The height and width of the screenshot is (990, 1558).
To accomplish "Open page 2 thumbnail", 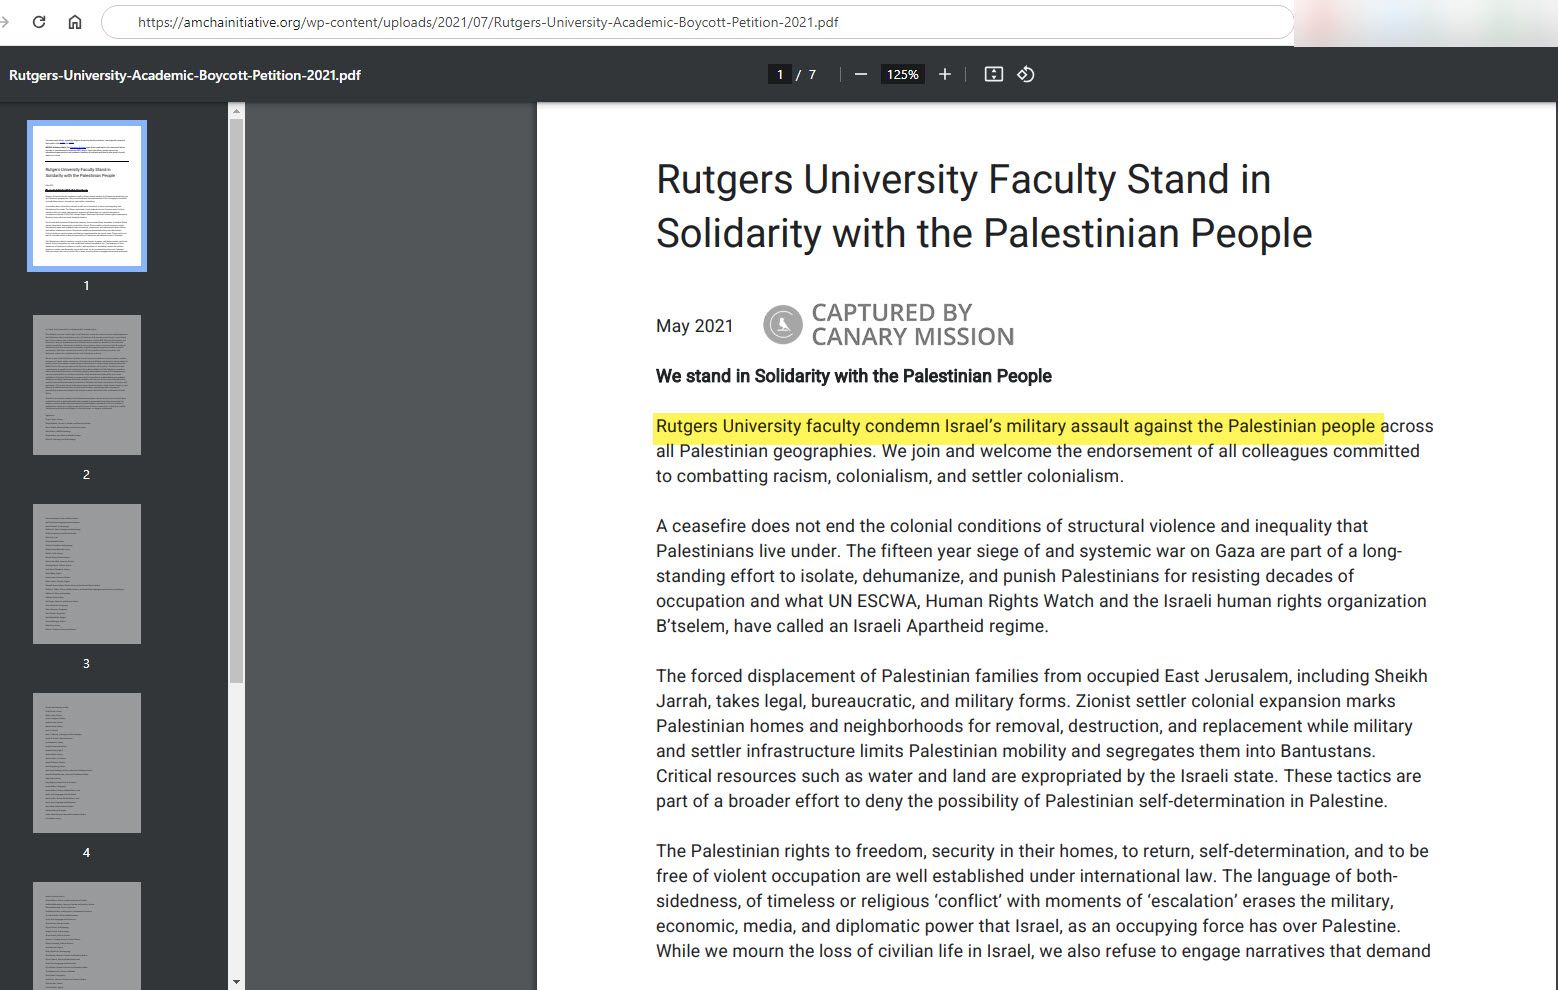I will (87, 385).
